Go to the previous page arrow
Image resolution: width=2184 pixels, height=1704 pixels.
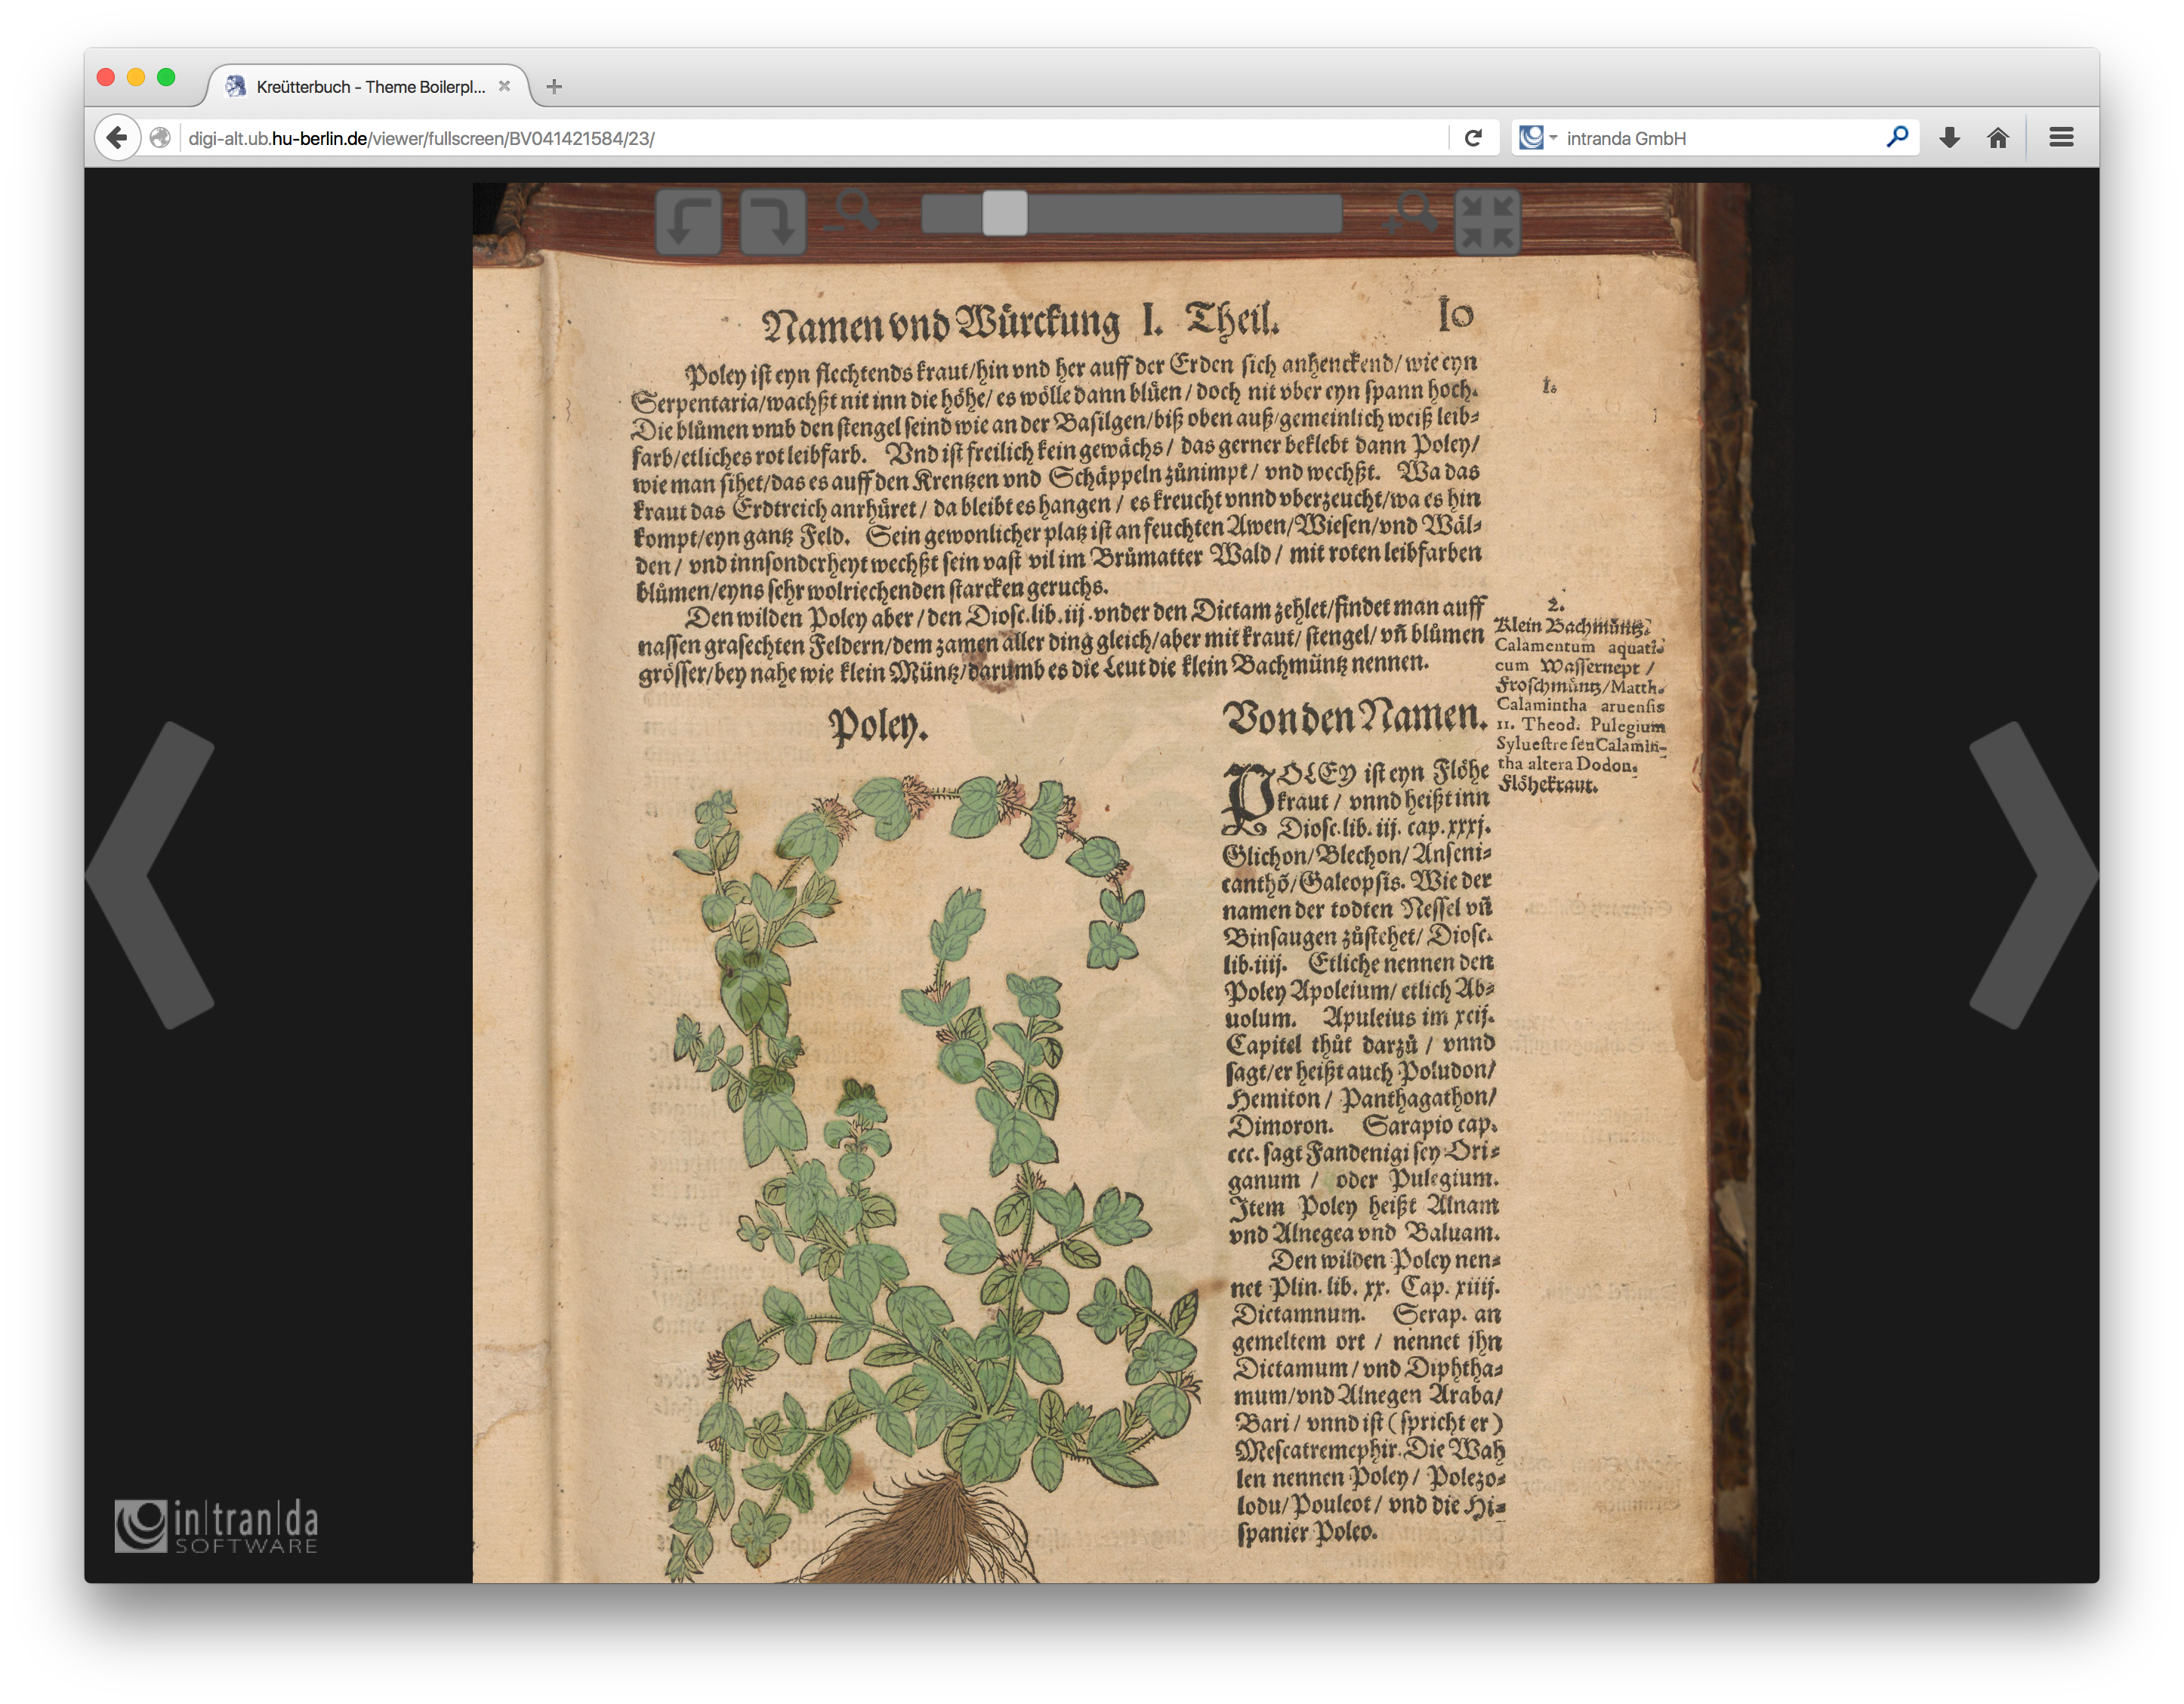click(151, 875)
